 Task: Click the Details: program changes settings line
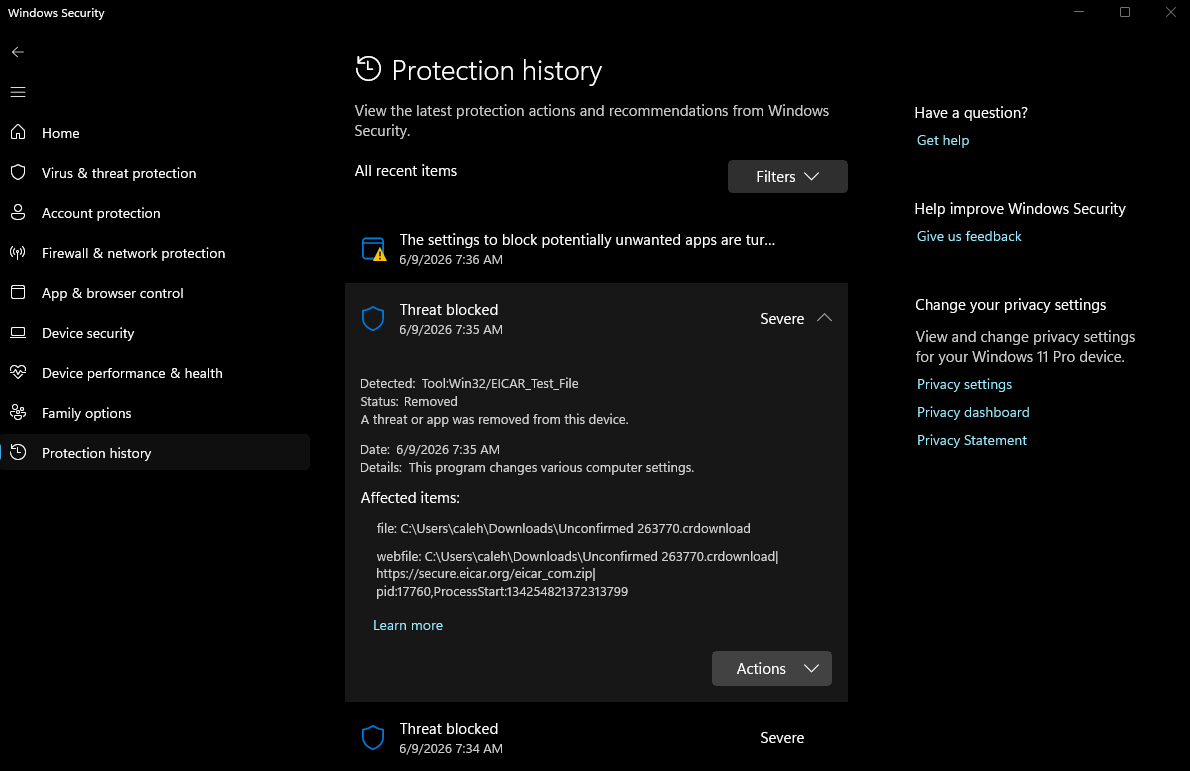point(527,467)
